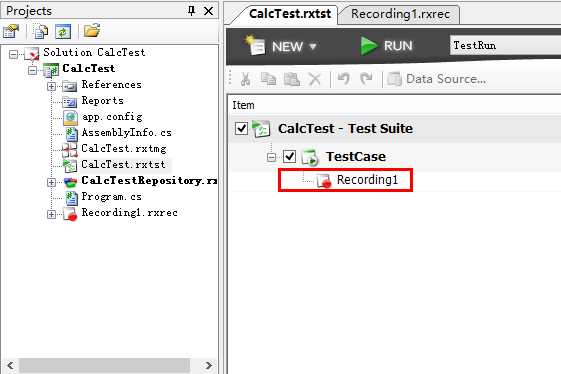Click the CalcTest project icon

point(51,70)
